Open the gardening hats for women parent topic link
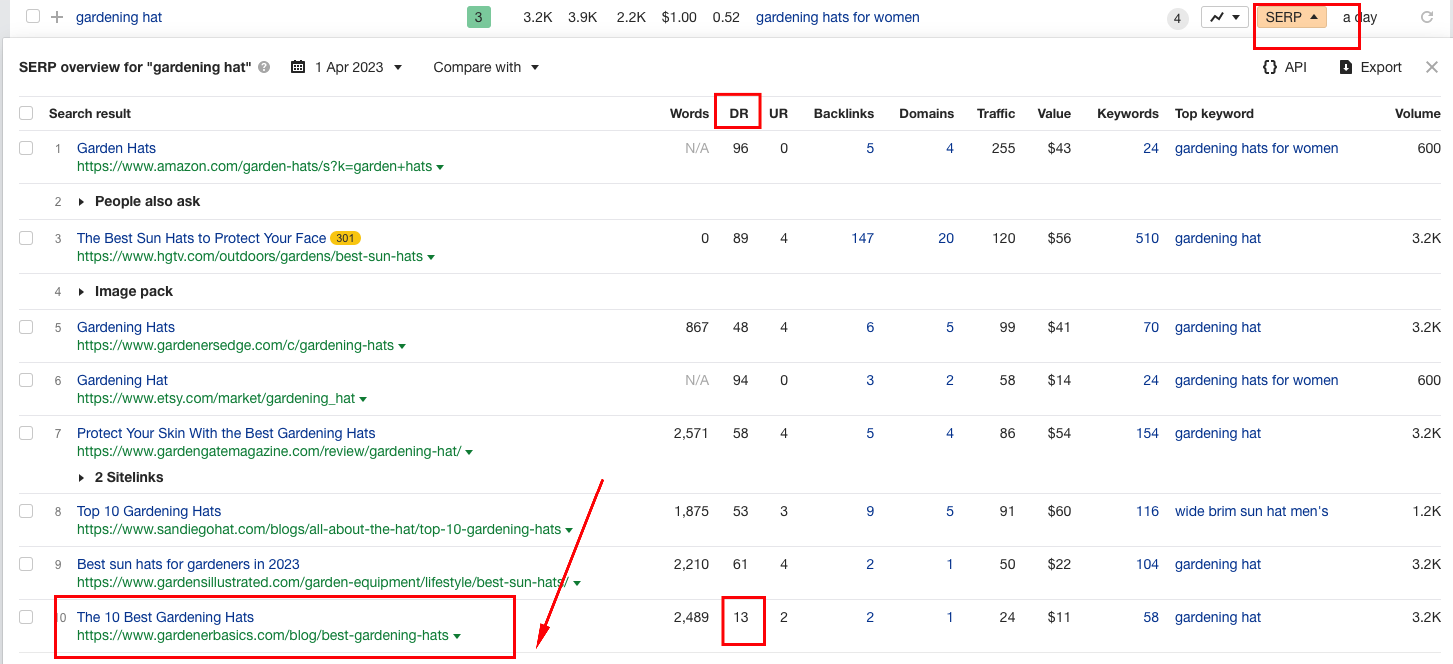 click(x=838, y=17)
